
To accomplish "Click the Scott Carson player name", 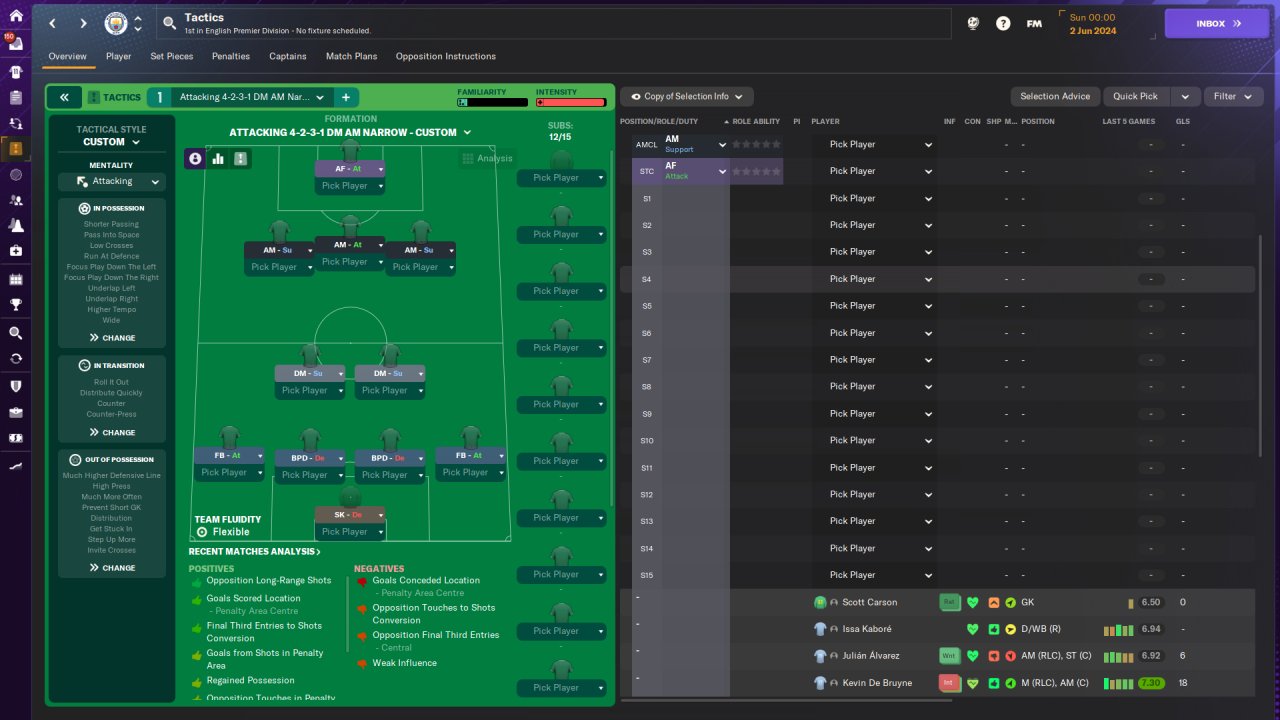I will [x=870, y=602].
